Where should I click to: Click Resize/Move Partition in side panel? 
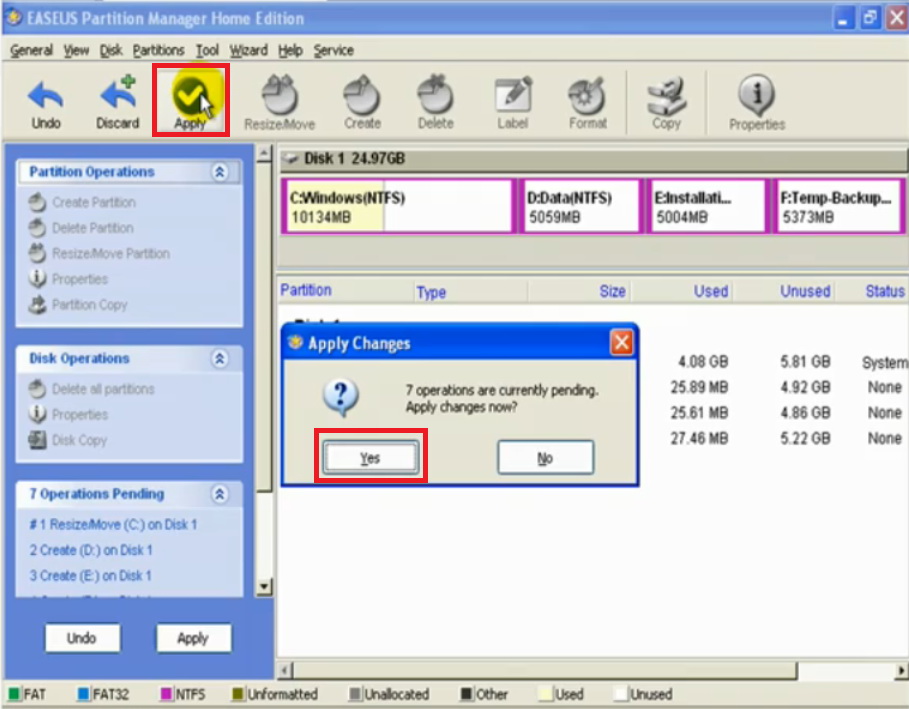(x=99, y=253)
